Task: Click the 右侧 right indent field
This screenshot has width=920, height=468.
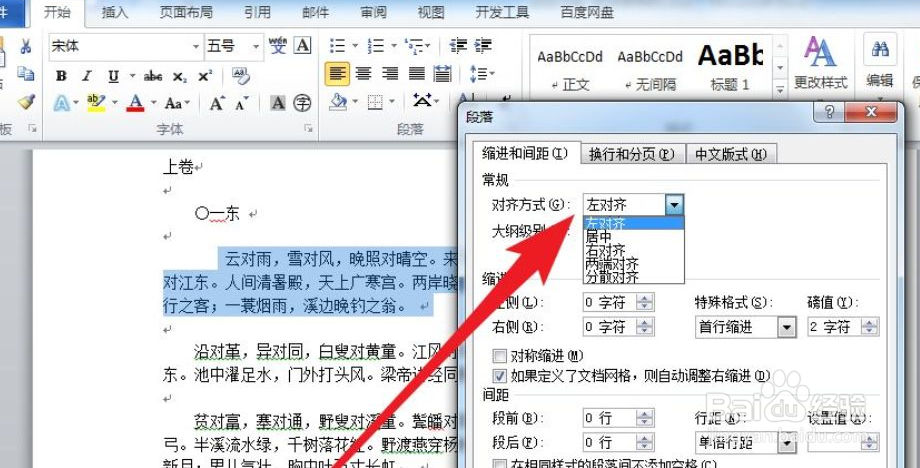Action: [618, 327]
